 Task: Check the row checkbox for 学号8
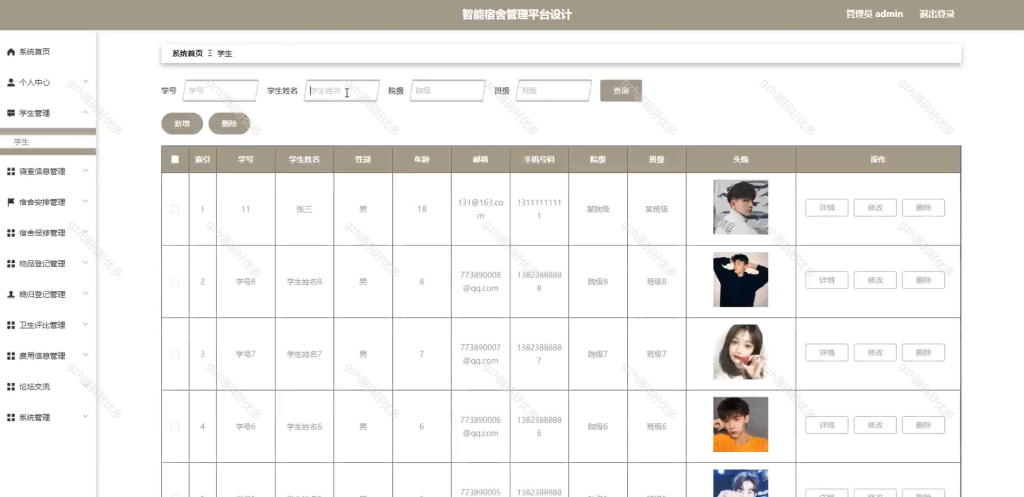174,281
